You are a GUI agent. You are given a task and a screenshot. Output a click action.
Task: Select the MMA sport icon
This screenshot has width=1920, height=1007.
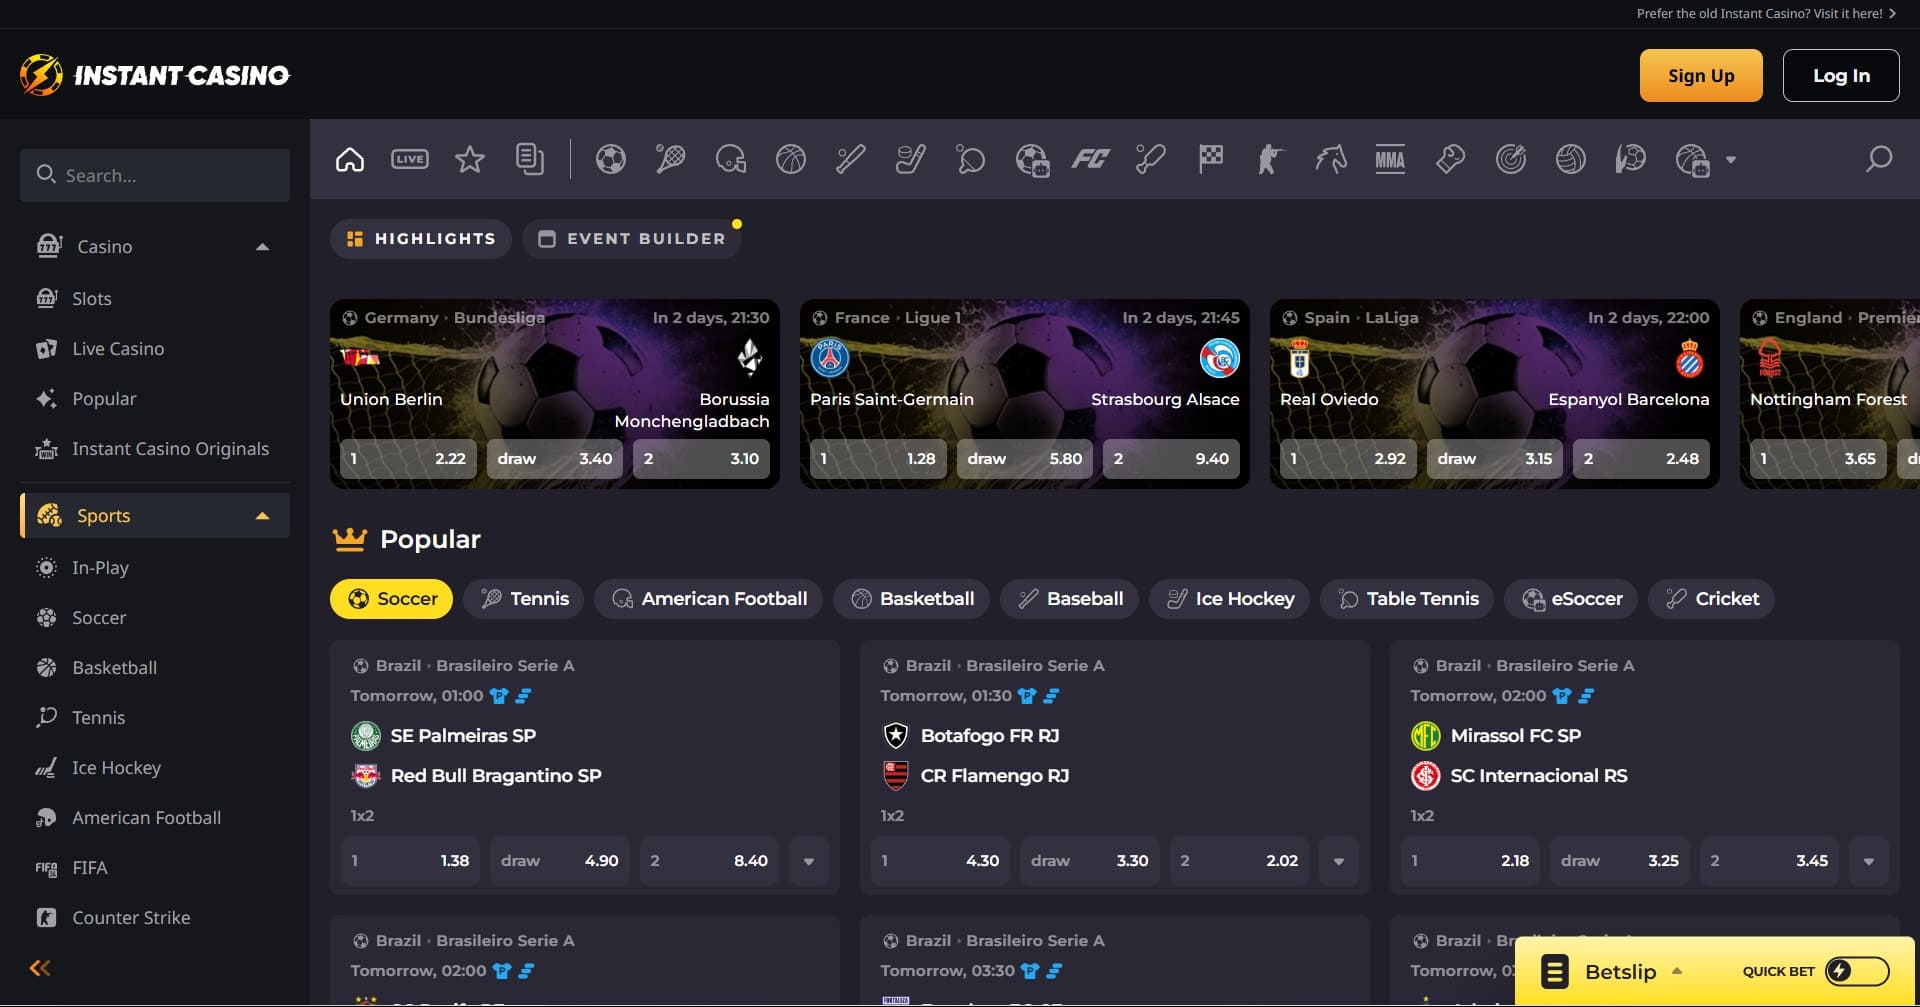[x=1390, y=160]
